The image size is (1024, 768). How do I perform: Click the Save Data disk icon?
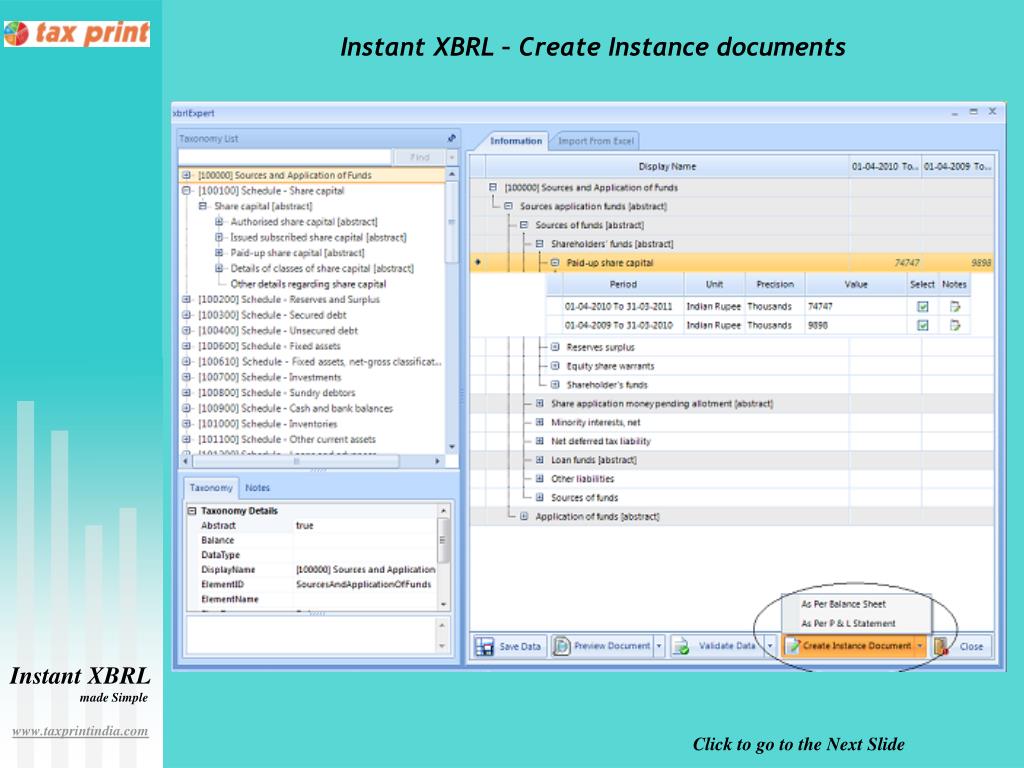(485, 647)
